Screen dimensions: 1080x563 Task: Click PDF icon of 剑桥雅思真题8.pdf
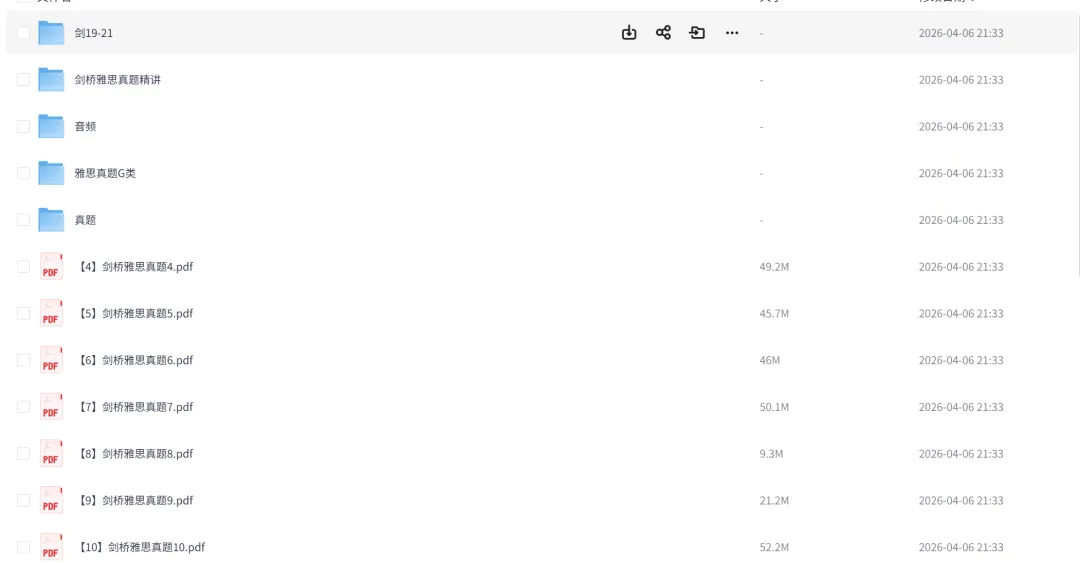pyautogui.click(x=51, y=454)
